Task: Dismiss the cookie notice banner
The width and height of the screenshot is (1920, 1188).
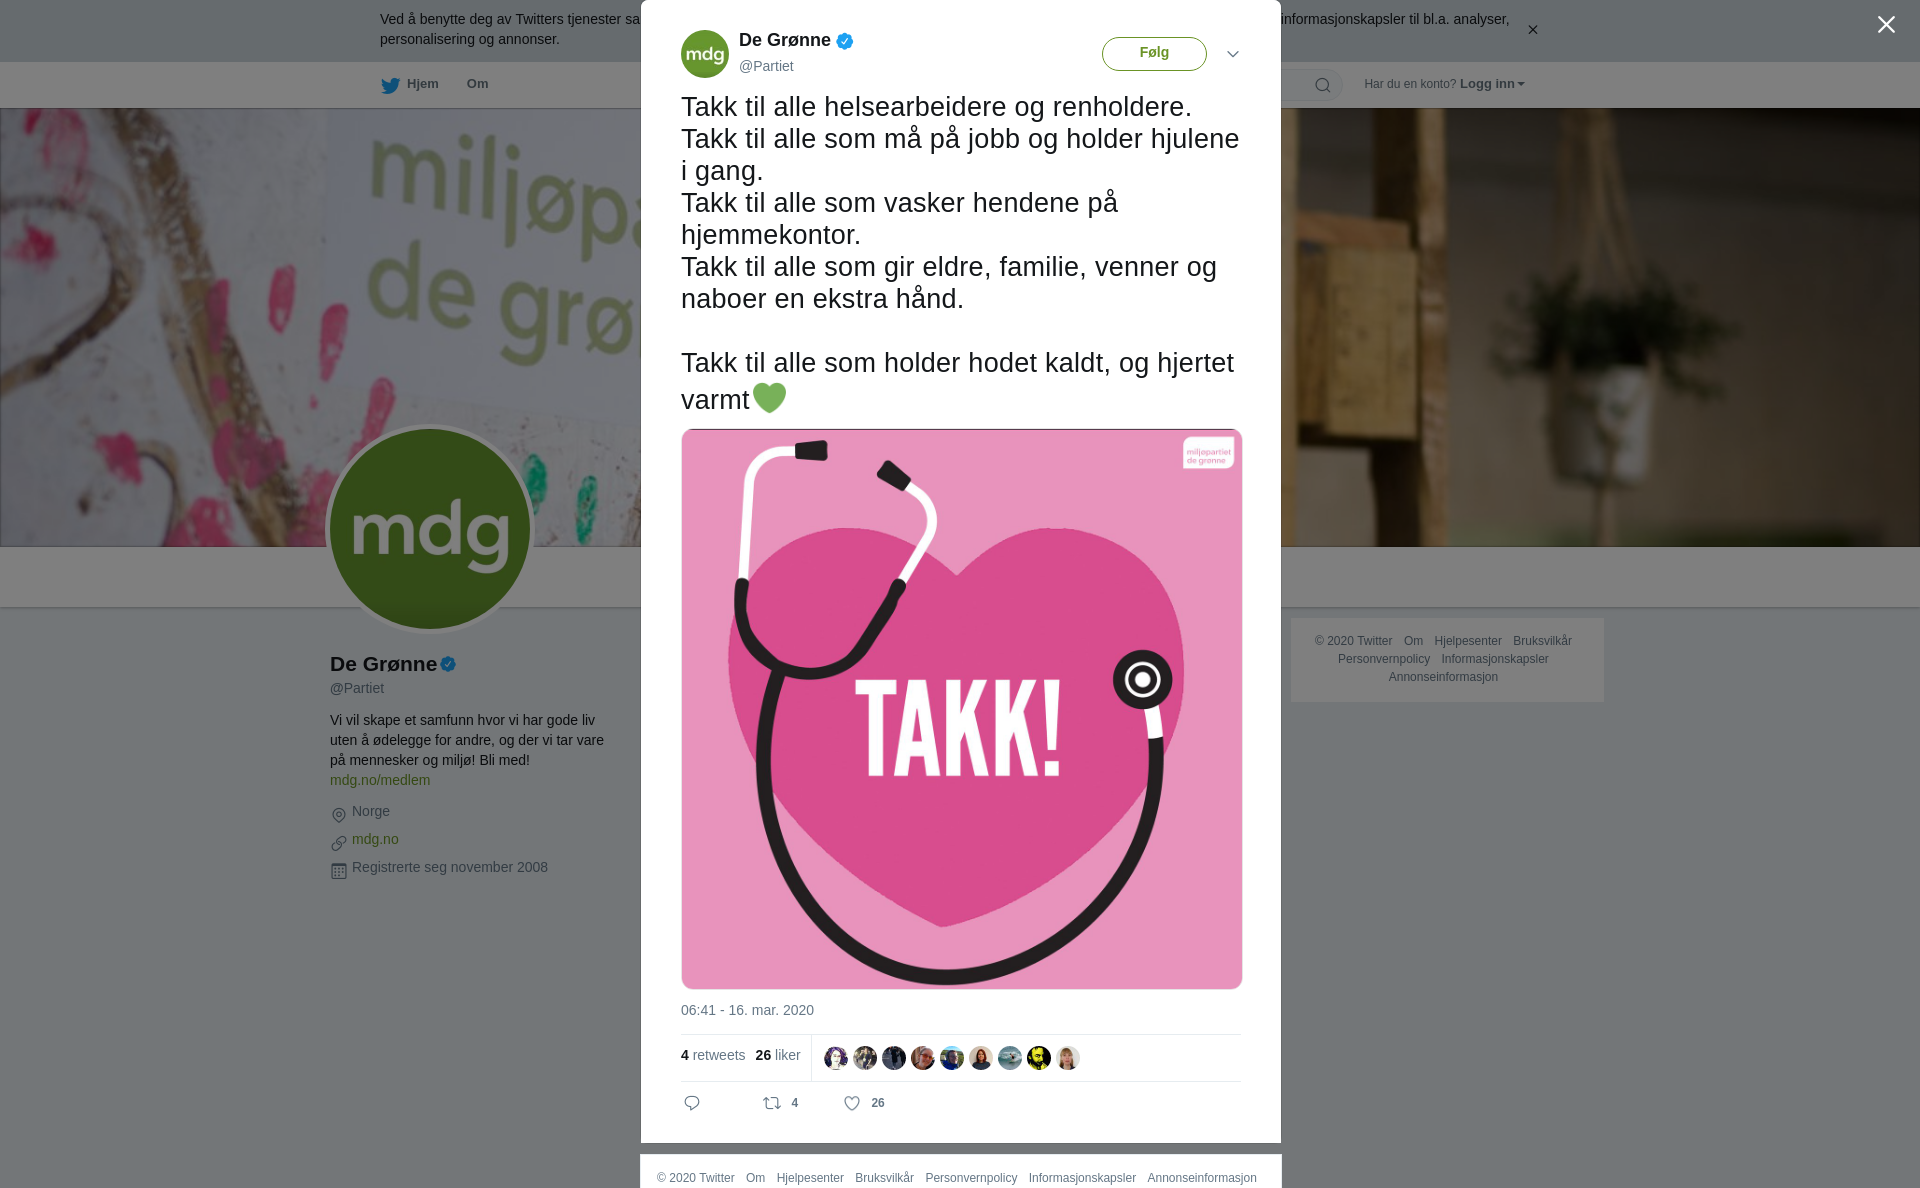Action: point(1532,30)
